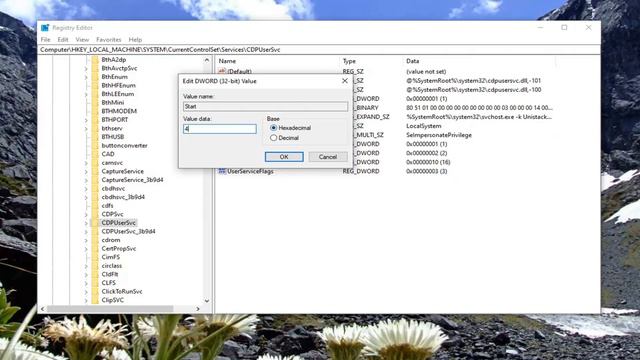Screen dimensions: 640x360
Task: Select the UserServiceFlags value name
Action: 250,171
